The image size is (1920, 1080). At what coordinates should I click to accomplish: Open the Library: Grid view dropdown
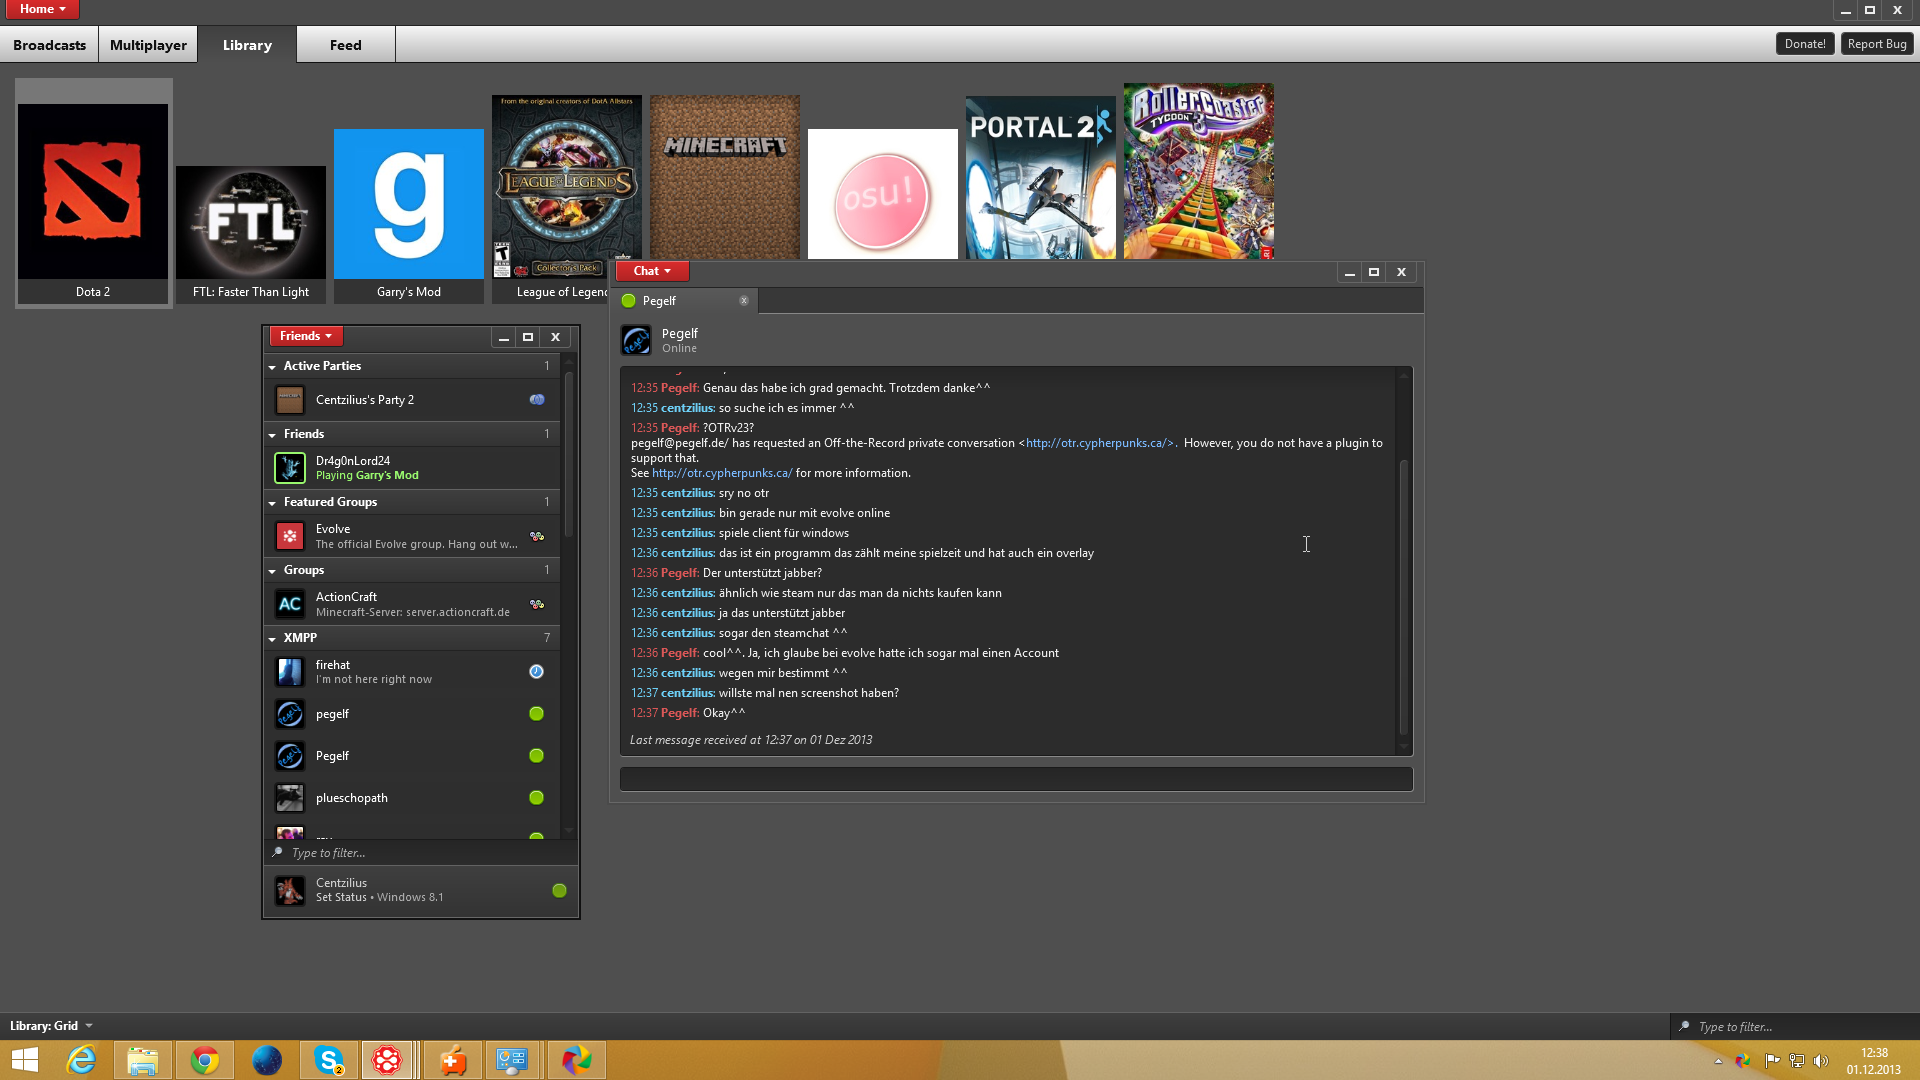[x=51, y=1026]
